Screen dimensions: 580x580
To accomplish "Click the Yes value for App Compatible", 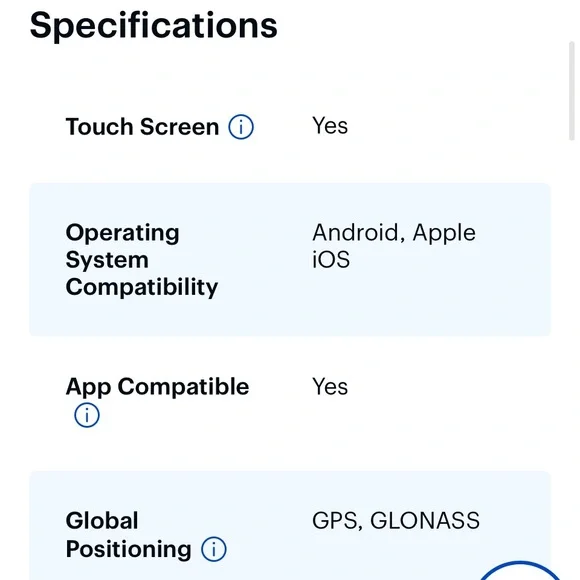I will click(330, 387).
